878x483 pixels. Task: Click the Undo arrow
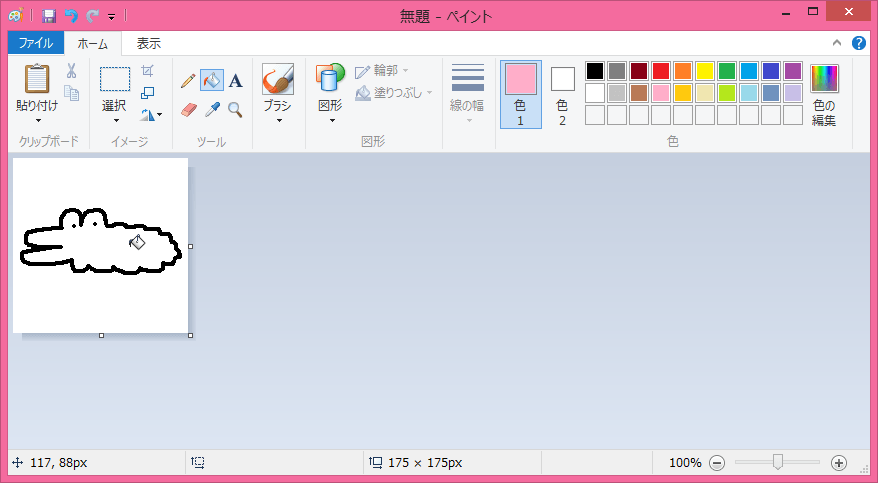71,16
